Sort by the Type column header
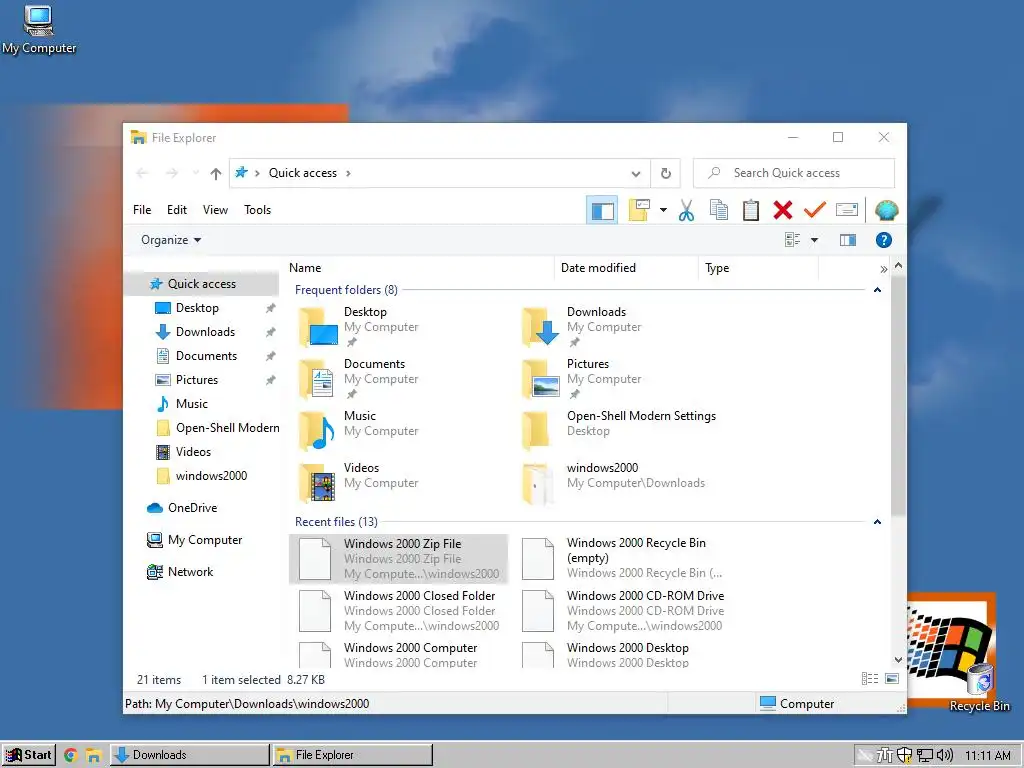This screenshot has height=768, width=1024. pos(758,268)
